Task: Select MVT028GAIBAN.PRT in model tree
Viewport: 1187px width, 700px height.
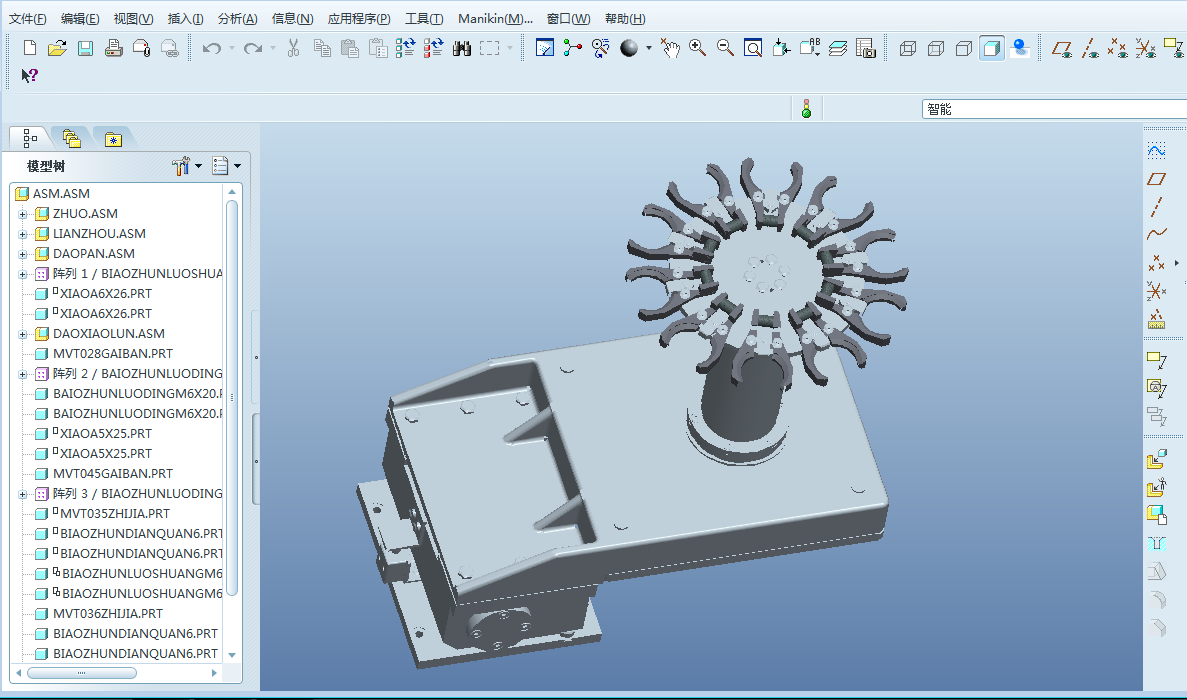Action: coord(112,354)
